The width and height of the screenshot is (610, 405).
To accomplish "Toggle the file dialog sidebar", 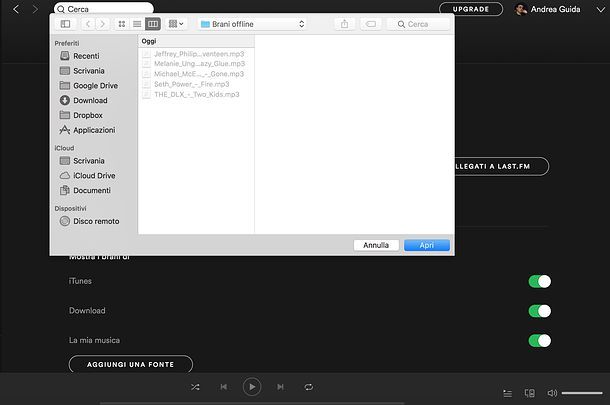I will (65, 23).
